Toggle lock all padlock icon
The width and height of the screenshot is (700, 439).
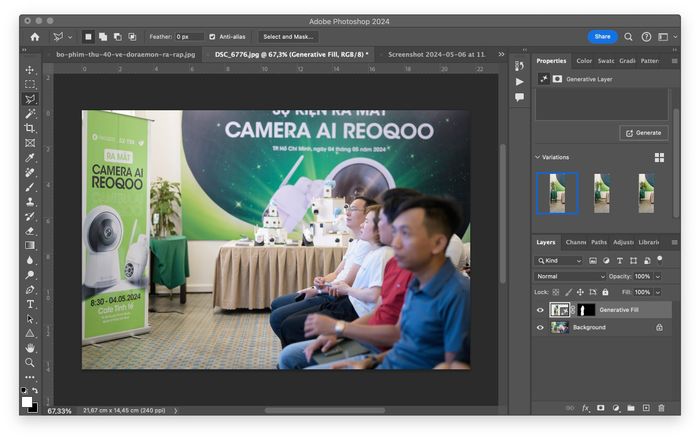pyautogui.click(x=605, y=292)
